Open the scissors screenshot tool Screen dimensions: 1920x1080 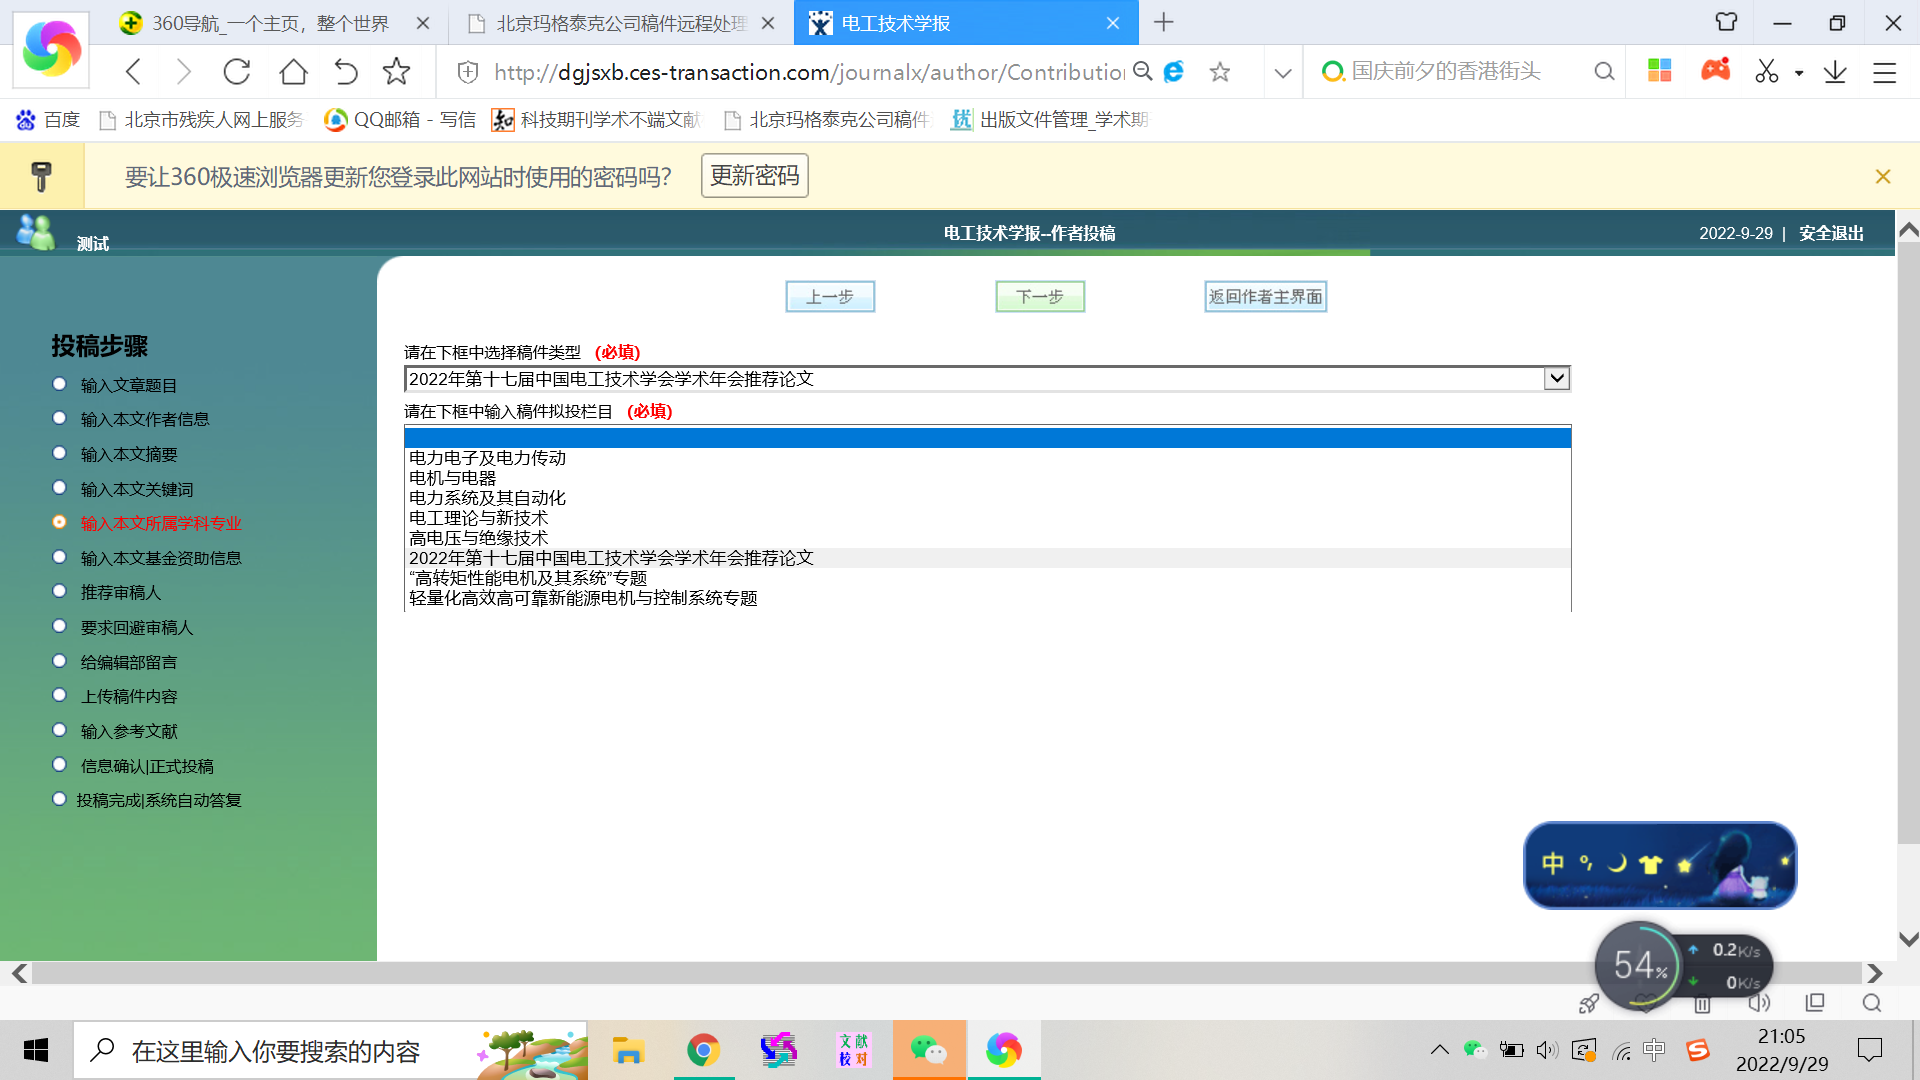coord(1766,72)
